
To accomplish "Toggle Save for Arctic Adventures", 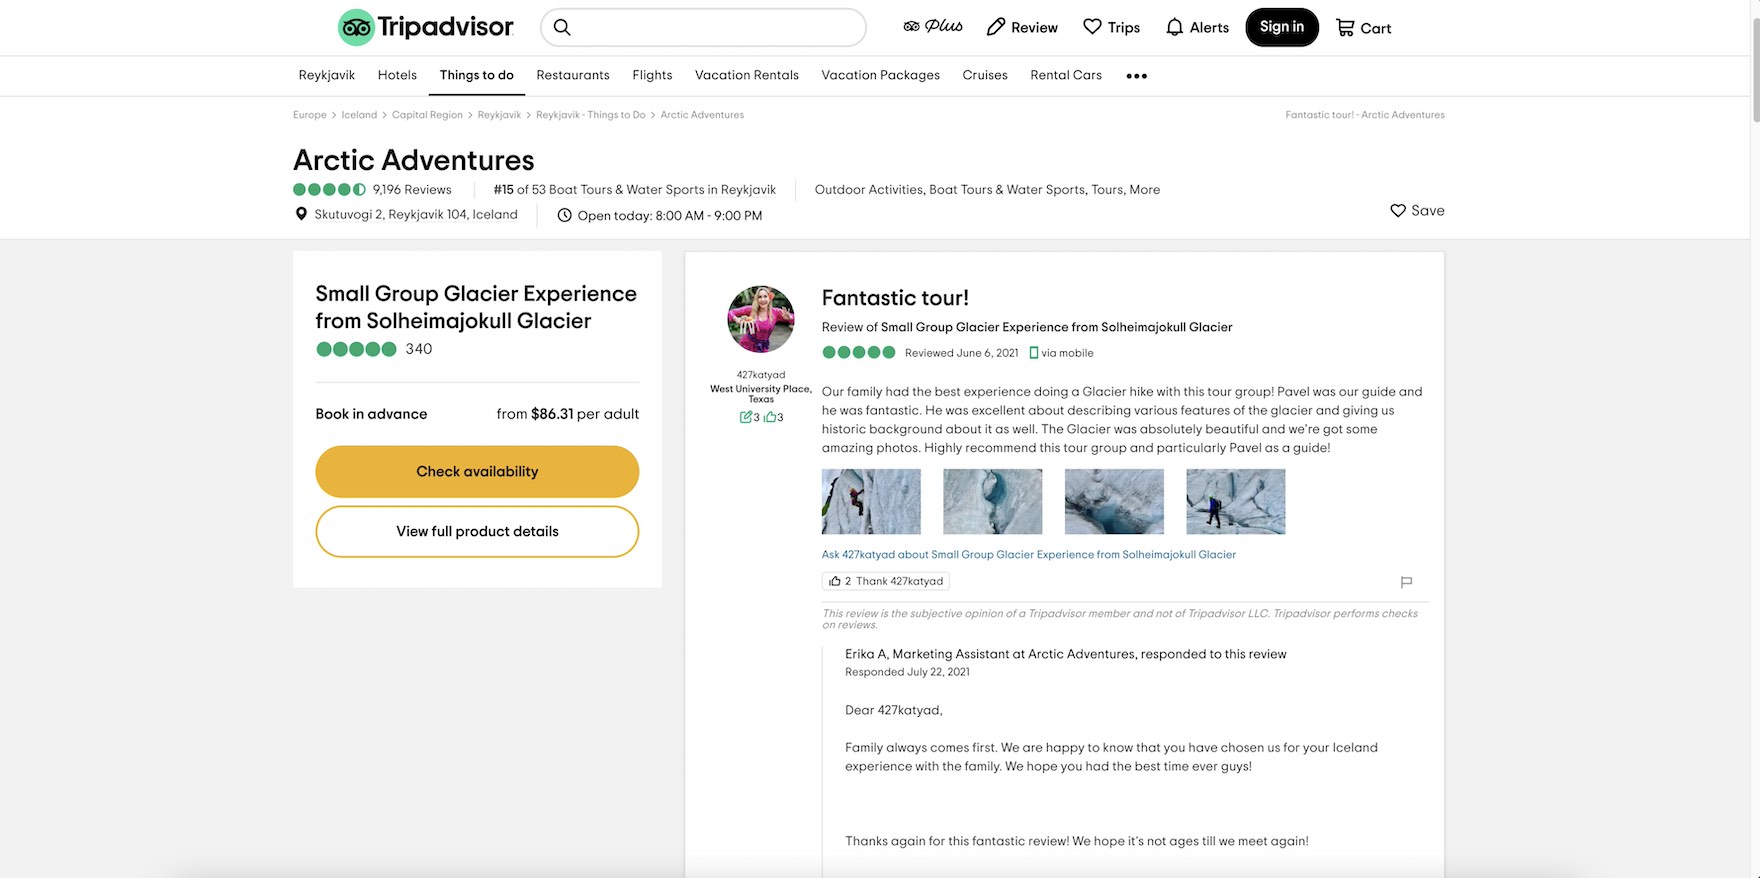I will [x=1417, y=211].
